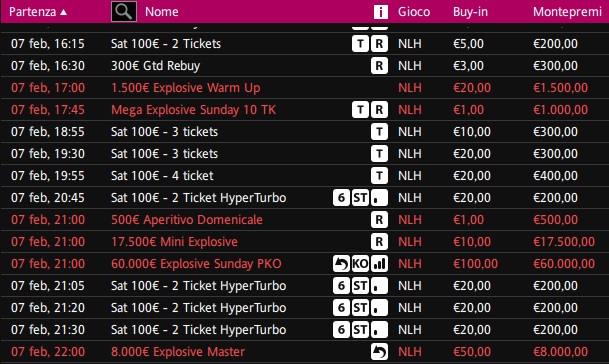The width and height of the screenshot is (609, 364).
Task: Click the magnifier search icon
Action: 124,12
